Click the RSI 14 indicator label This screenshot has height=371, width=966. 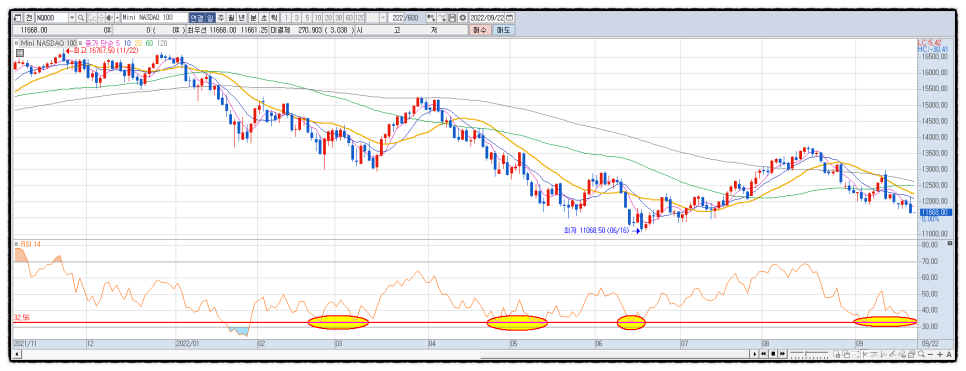click(x=30, y=244)
